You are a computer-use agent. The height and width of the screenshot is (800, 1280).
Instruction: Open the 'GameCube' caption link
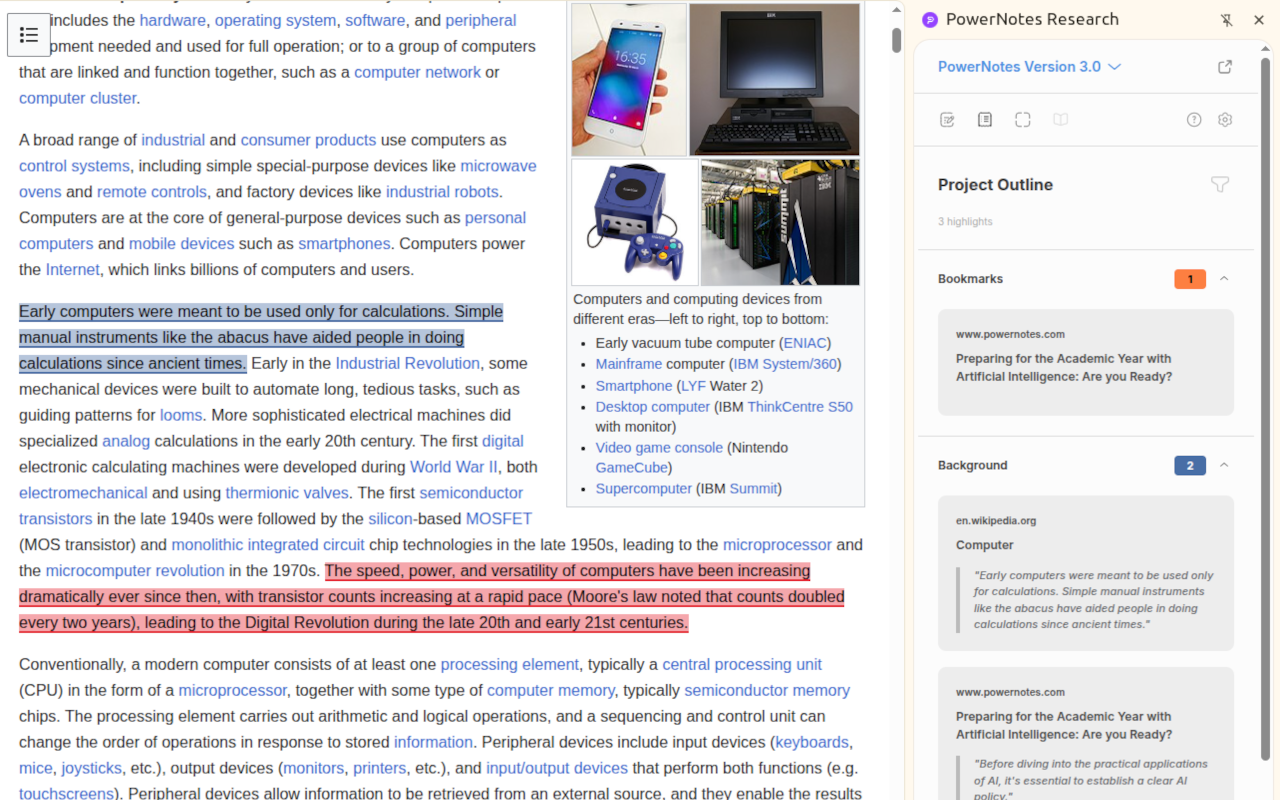coord(631,468)
